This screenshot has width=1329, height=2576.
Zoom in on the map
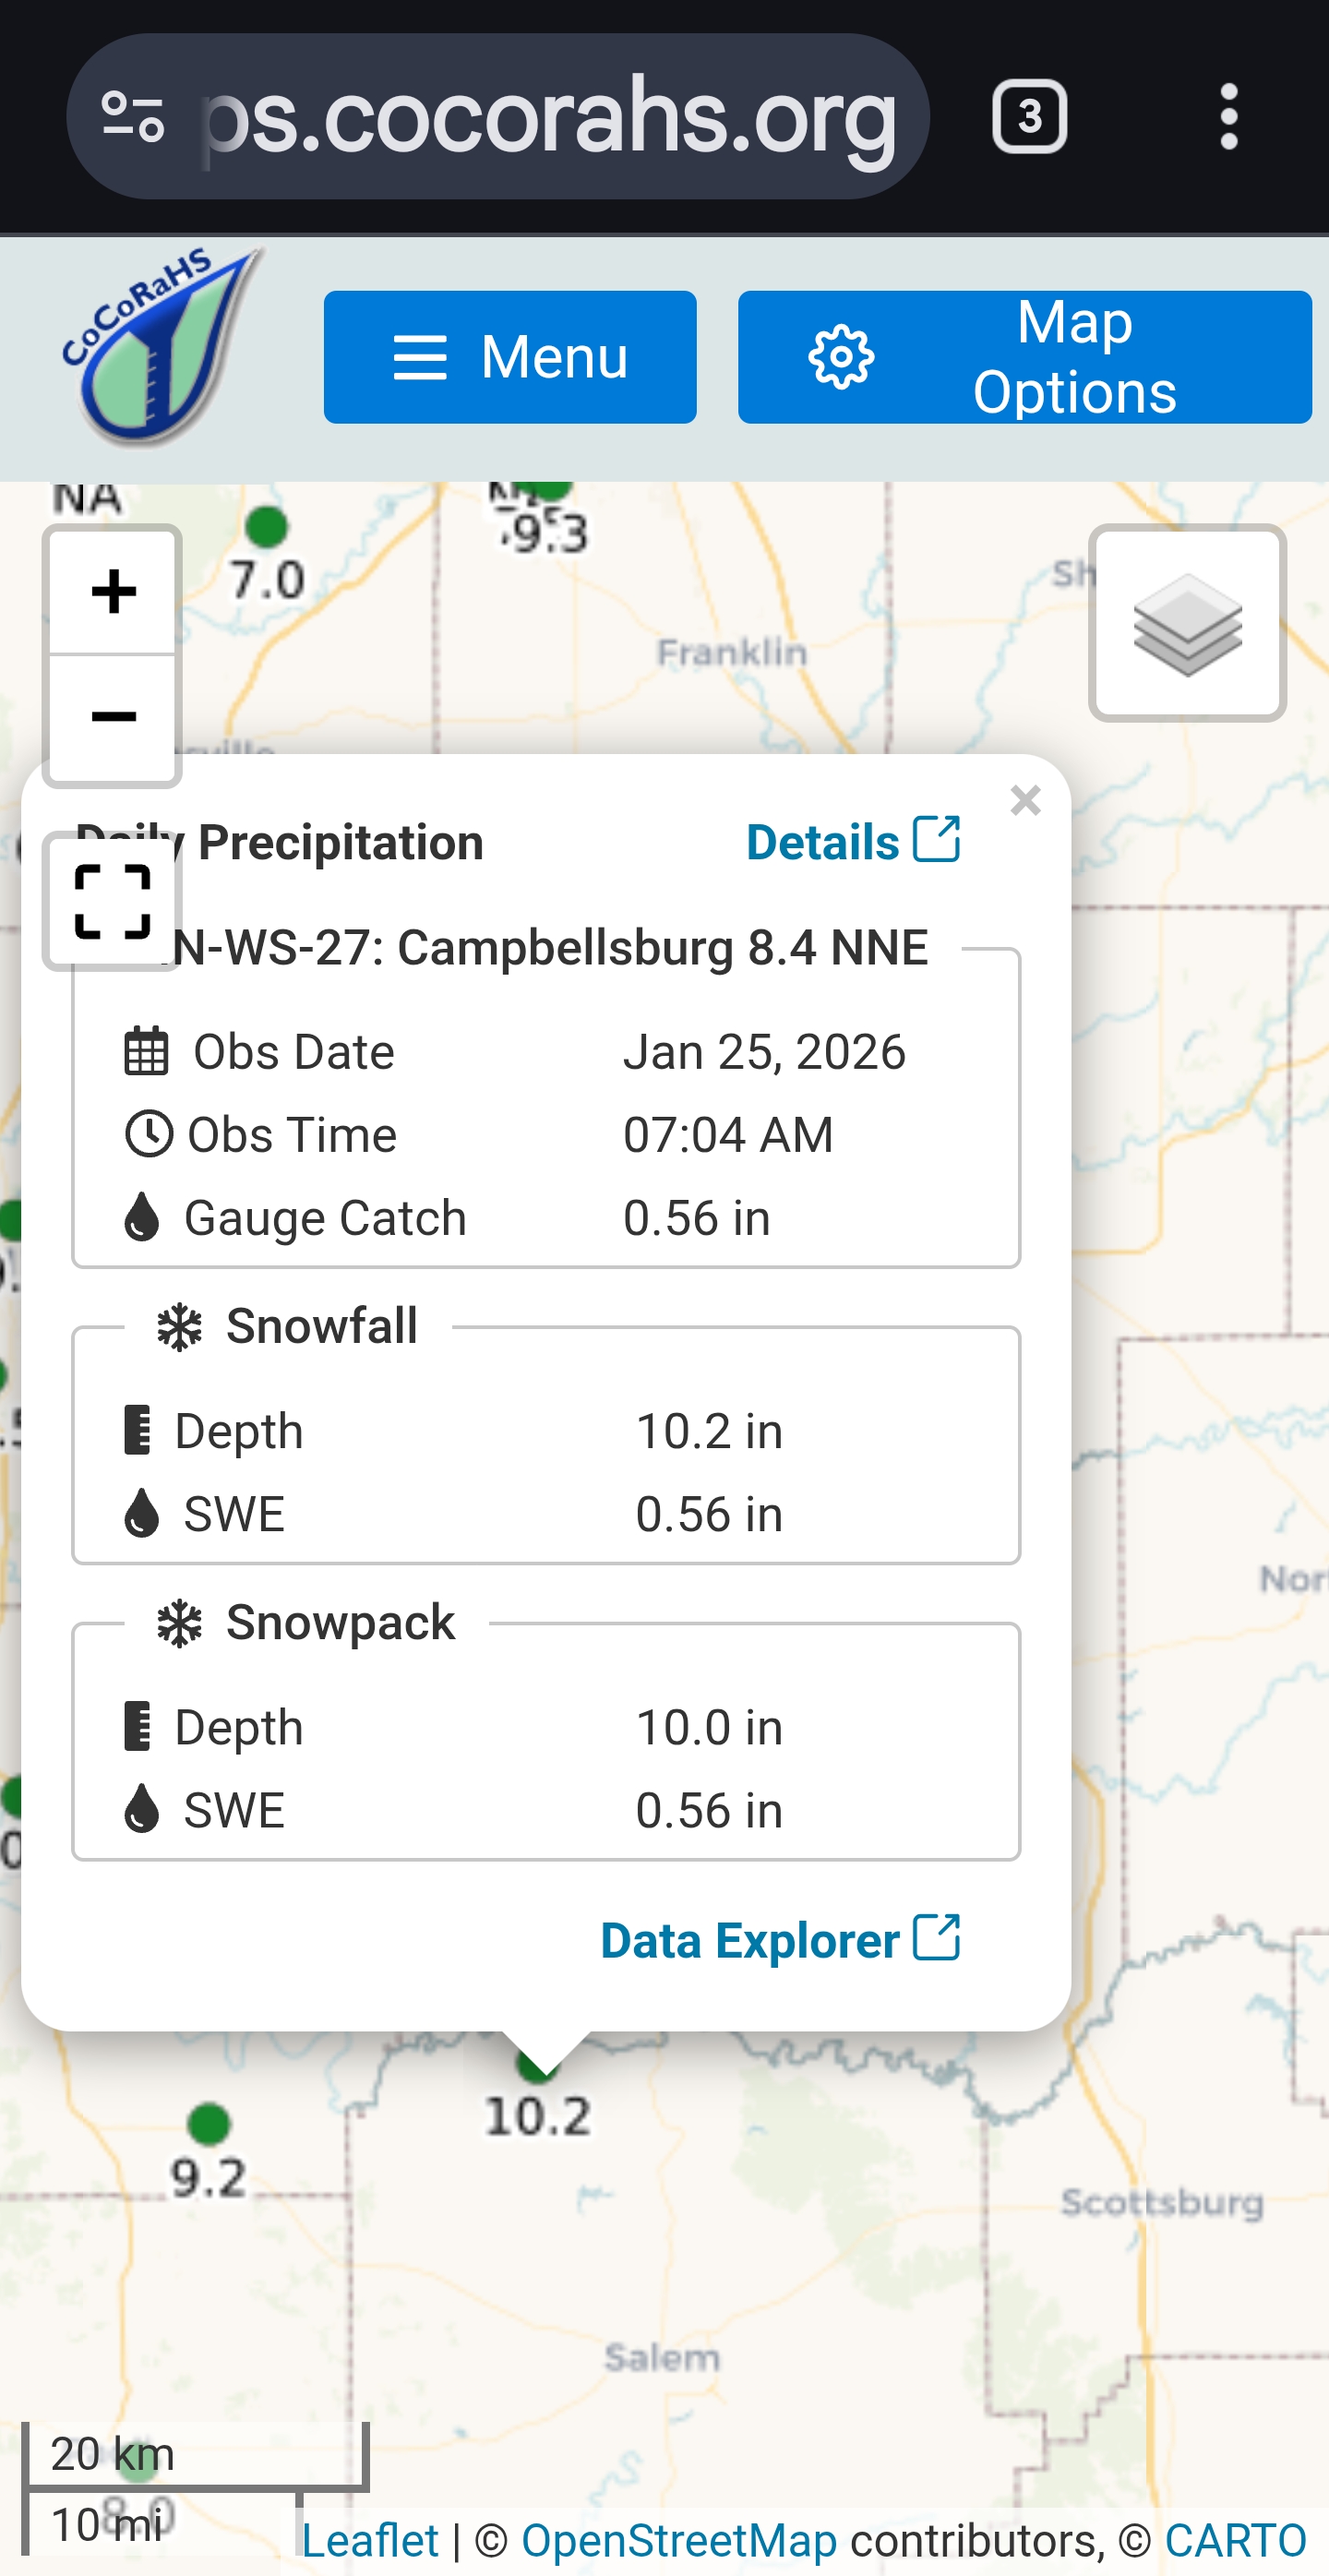112,591
